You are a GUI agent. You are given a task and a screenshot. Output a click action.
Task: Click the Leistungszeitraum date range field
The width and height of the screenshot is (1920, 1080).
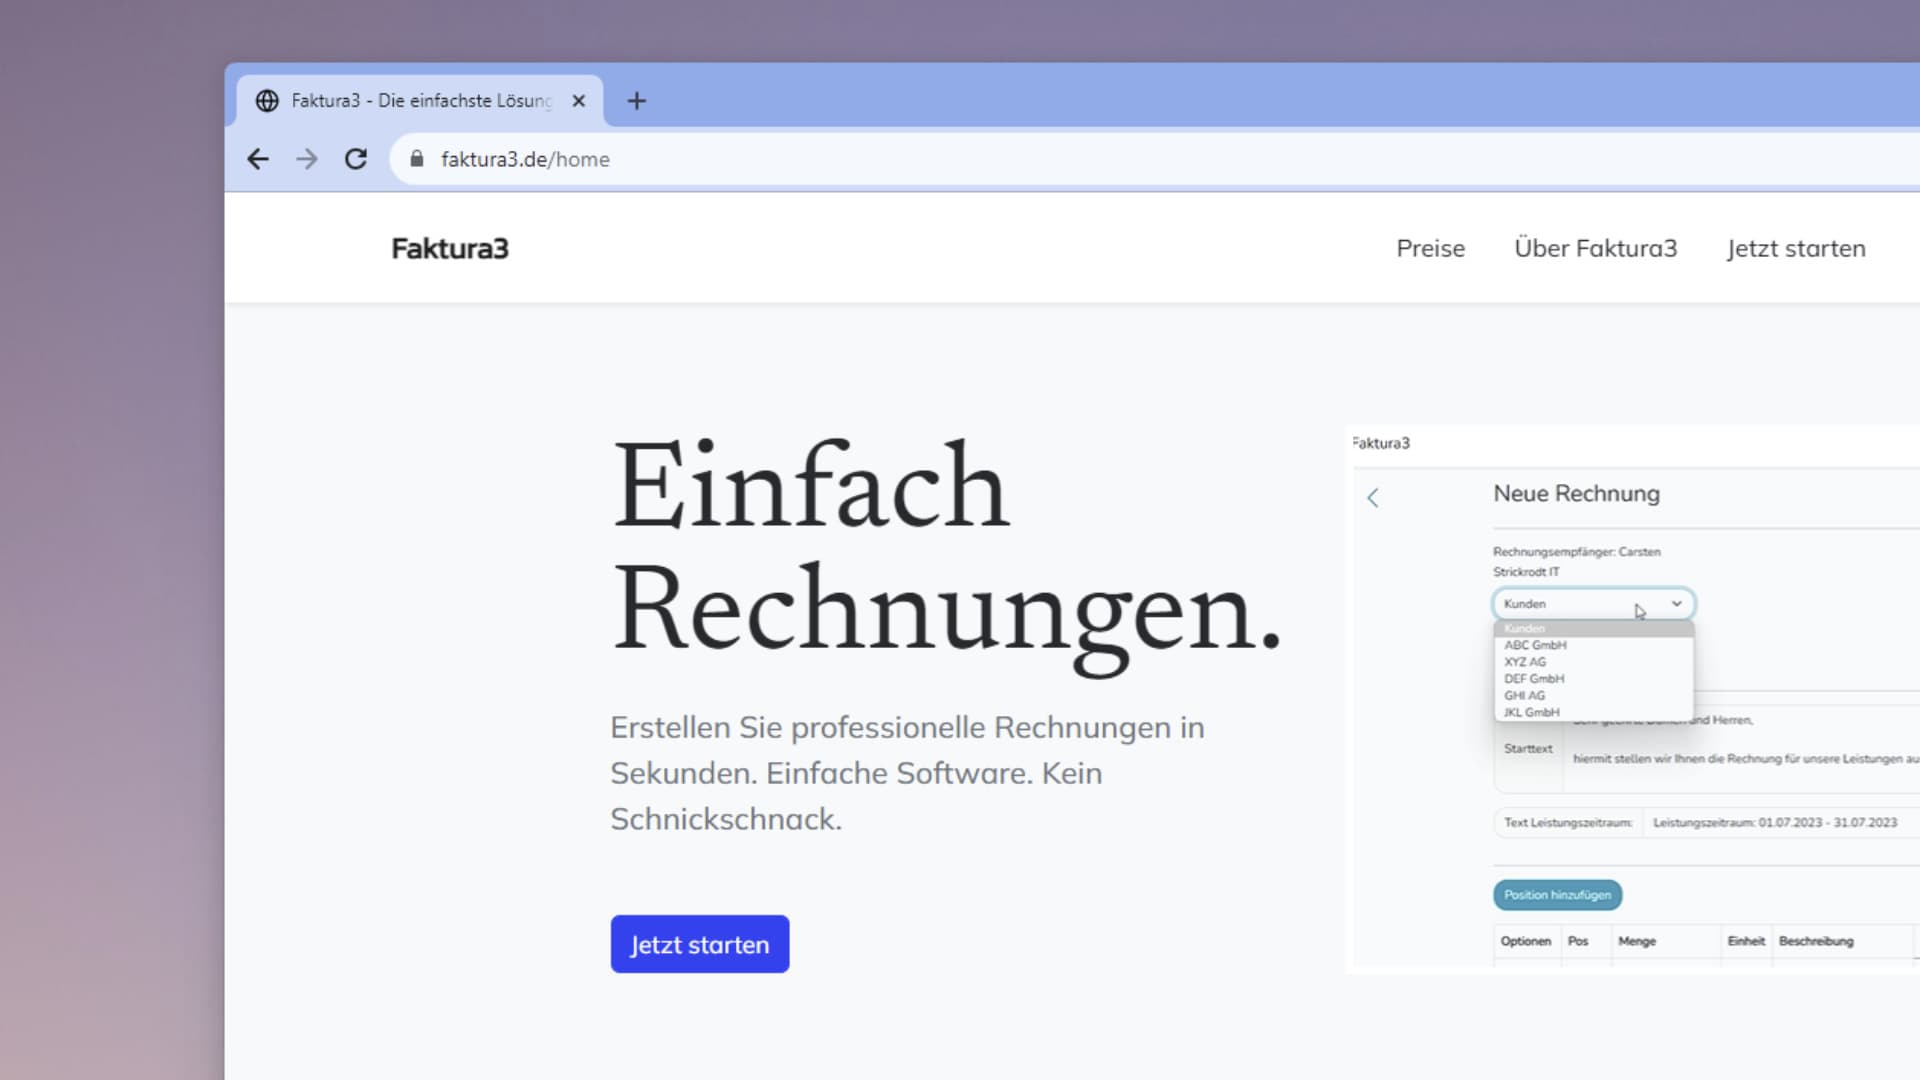pyautogui.click(x=1780, y=822)
